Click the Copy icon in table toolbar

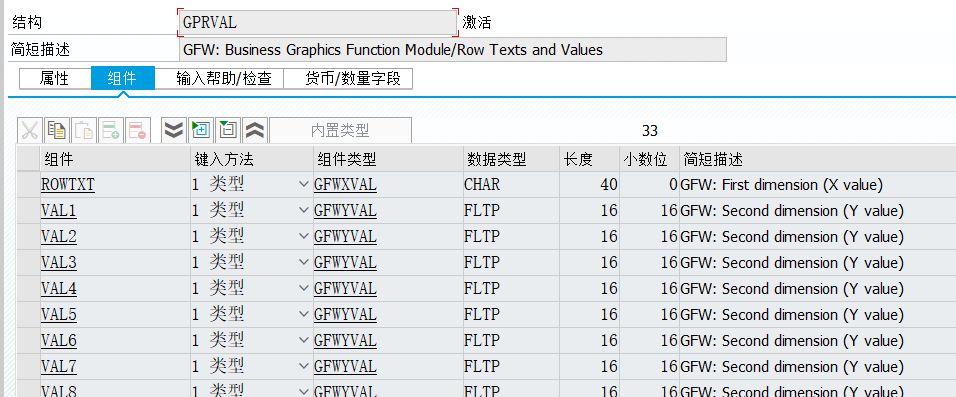click(57, 130)
